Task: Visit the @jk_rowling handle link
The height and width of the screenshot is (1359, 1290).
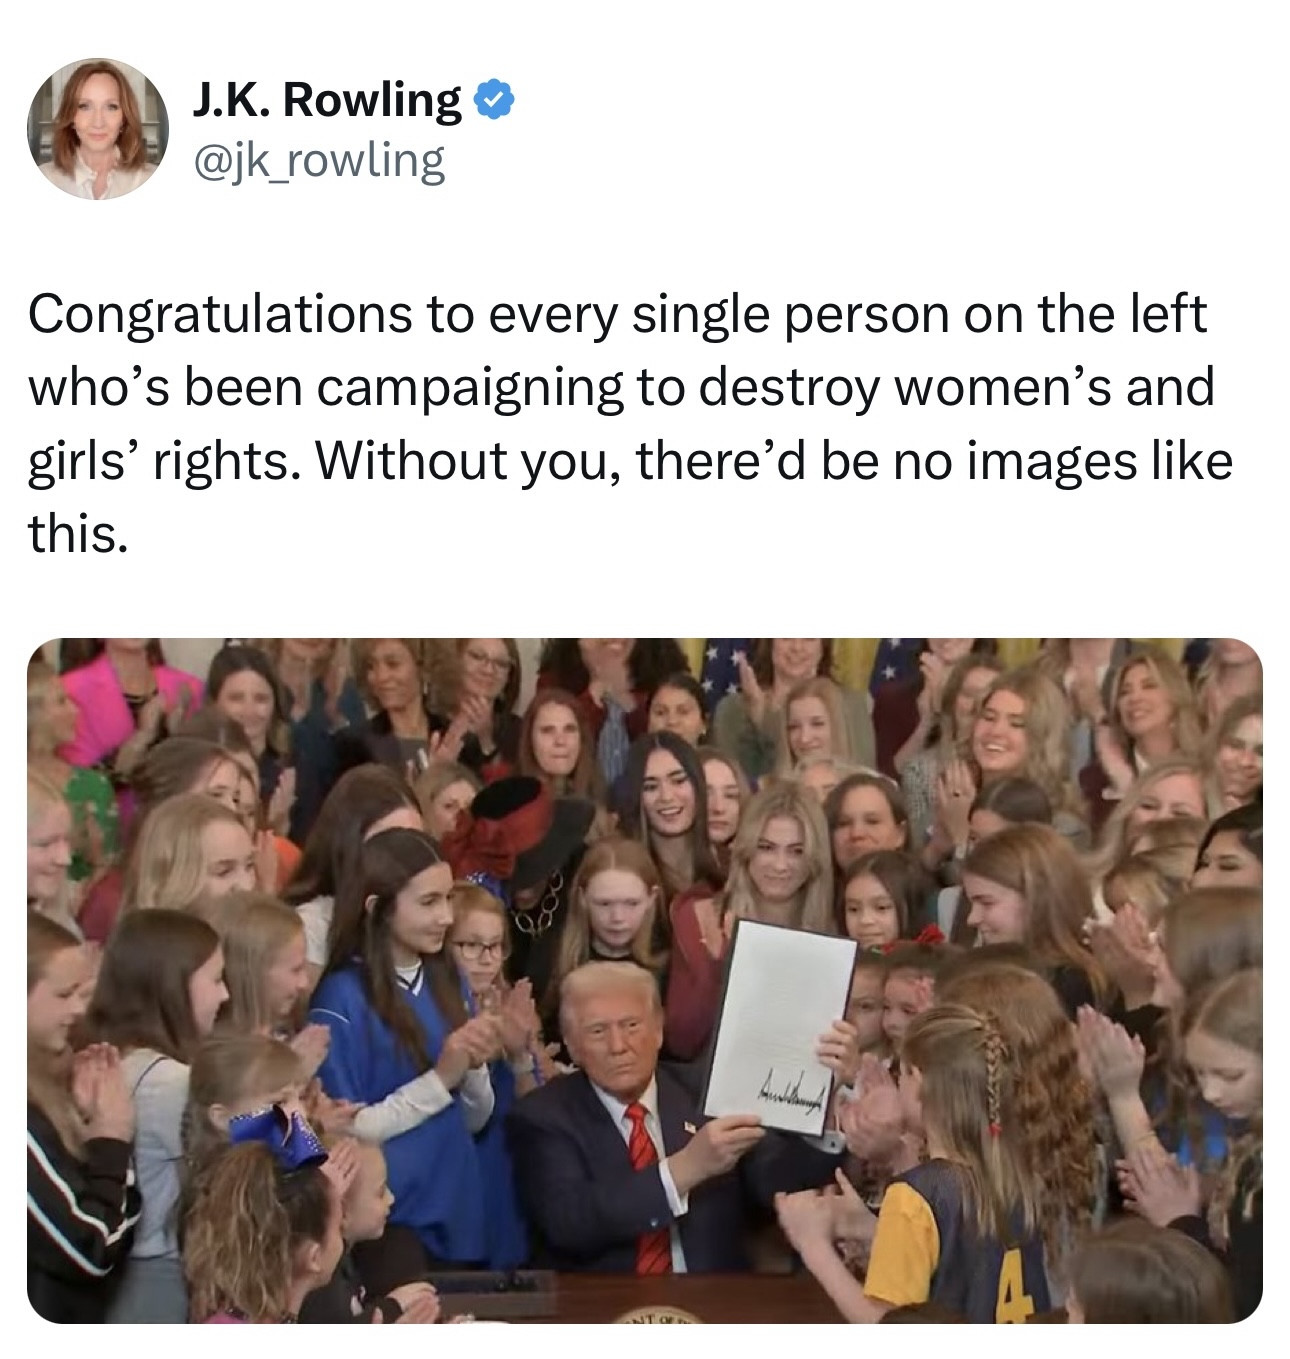Action: click(x=315, y=160)
